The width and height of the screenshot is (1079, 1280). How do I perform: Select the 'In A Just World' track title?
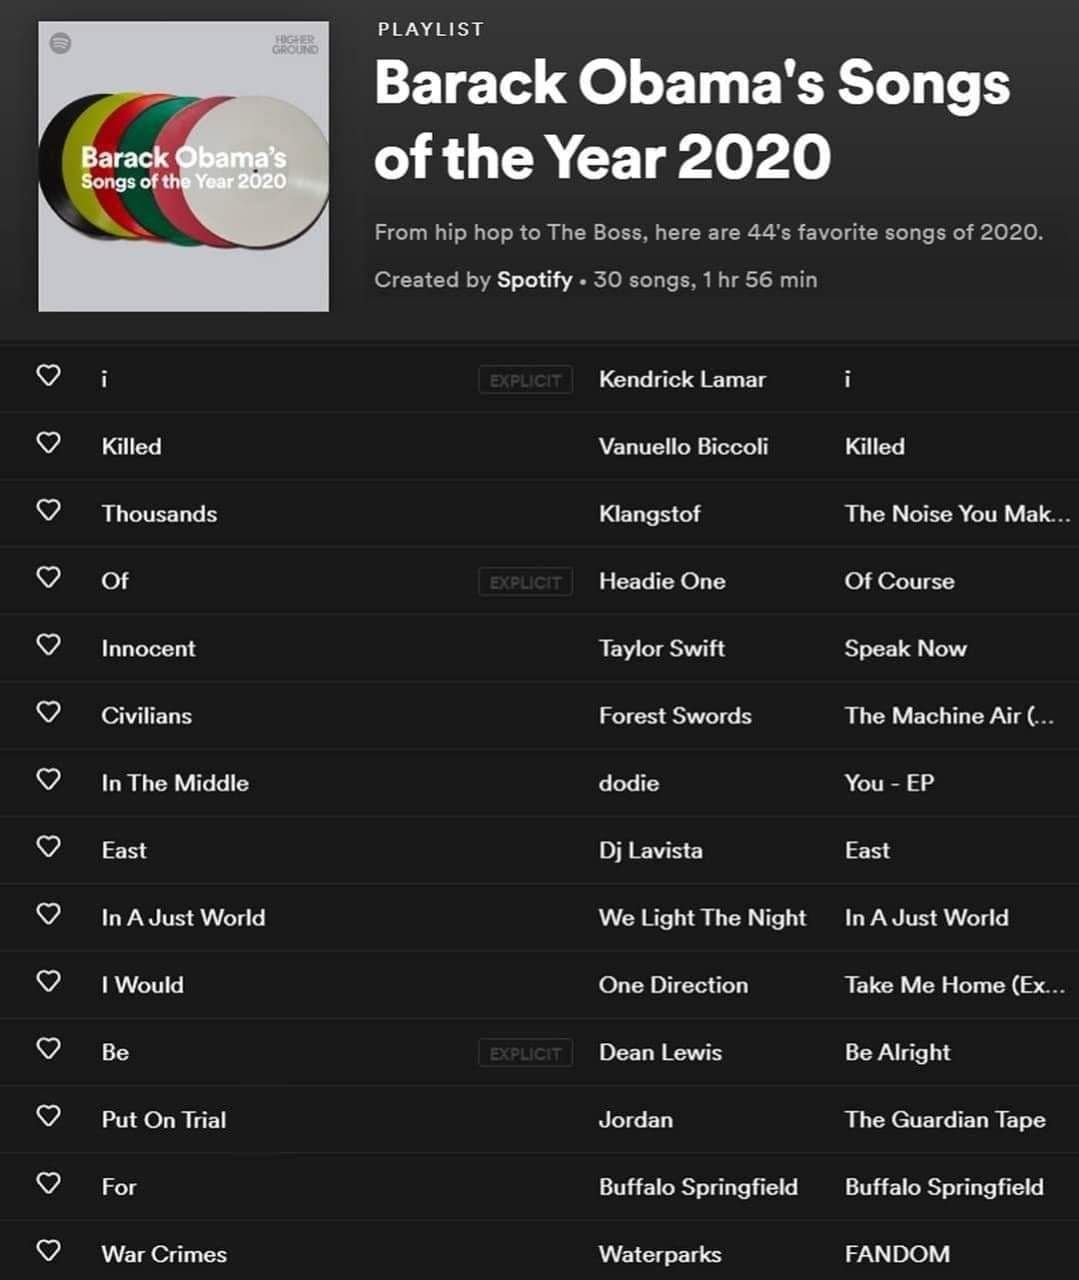click(x=183, y=918)
